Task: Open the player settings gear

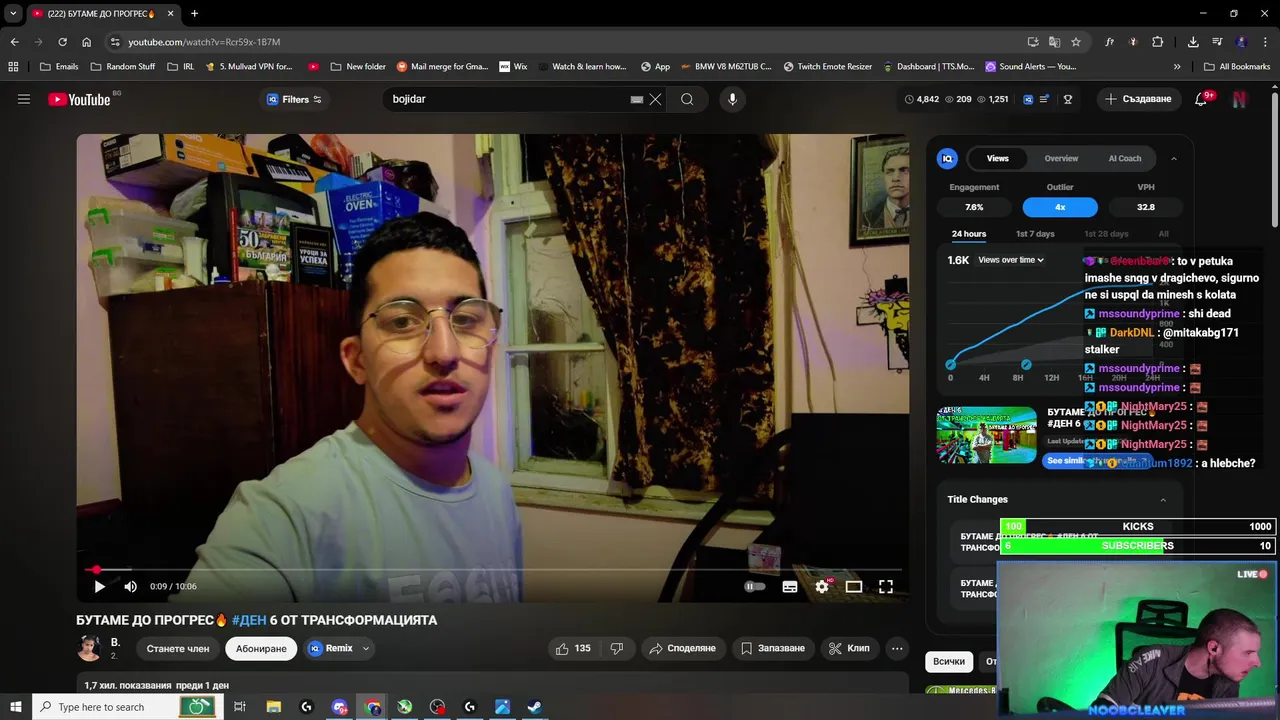Action: tap(822, 587)
